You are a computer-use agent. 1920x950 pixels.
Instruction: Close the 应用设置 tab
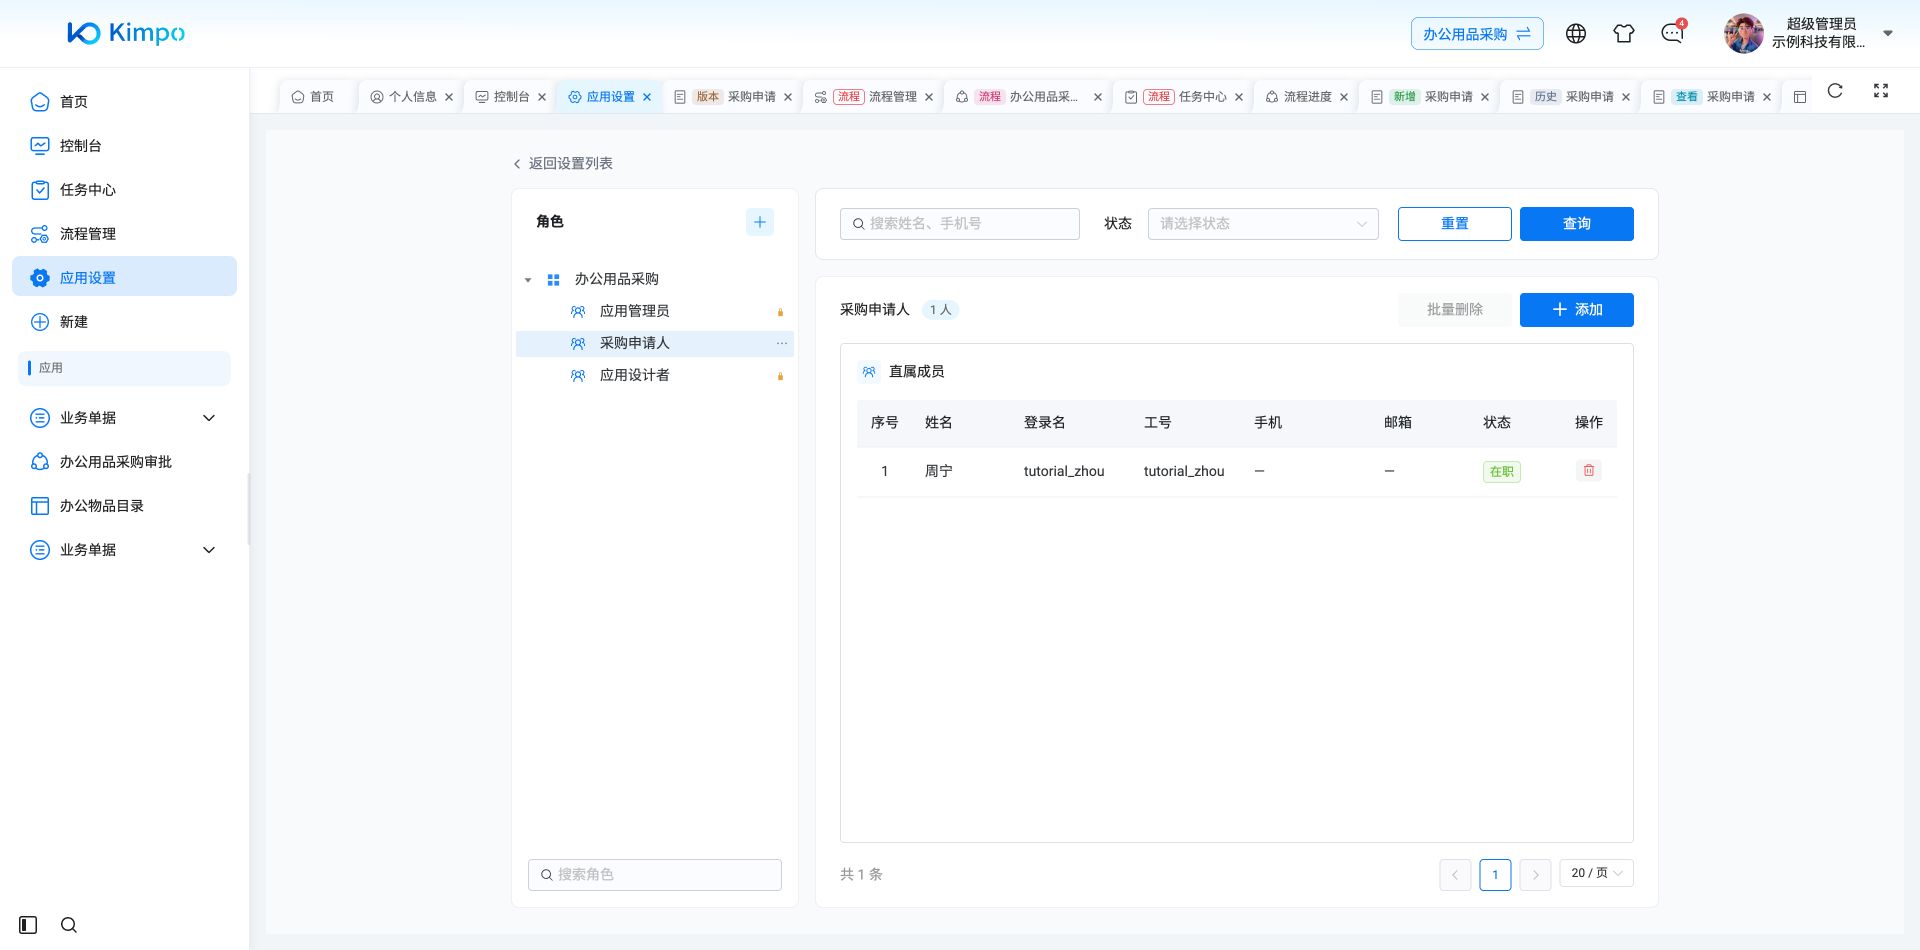tap(647, 97)
